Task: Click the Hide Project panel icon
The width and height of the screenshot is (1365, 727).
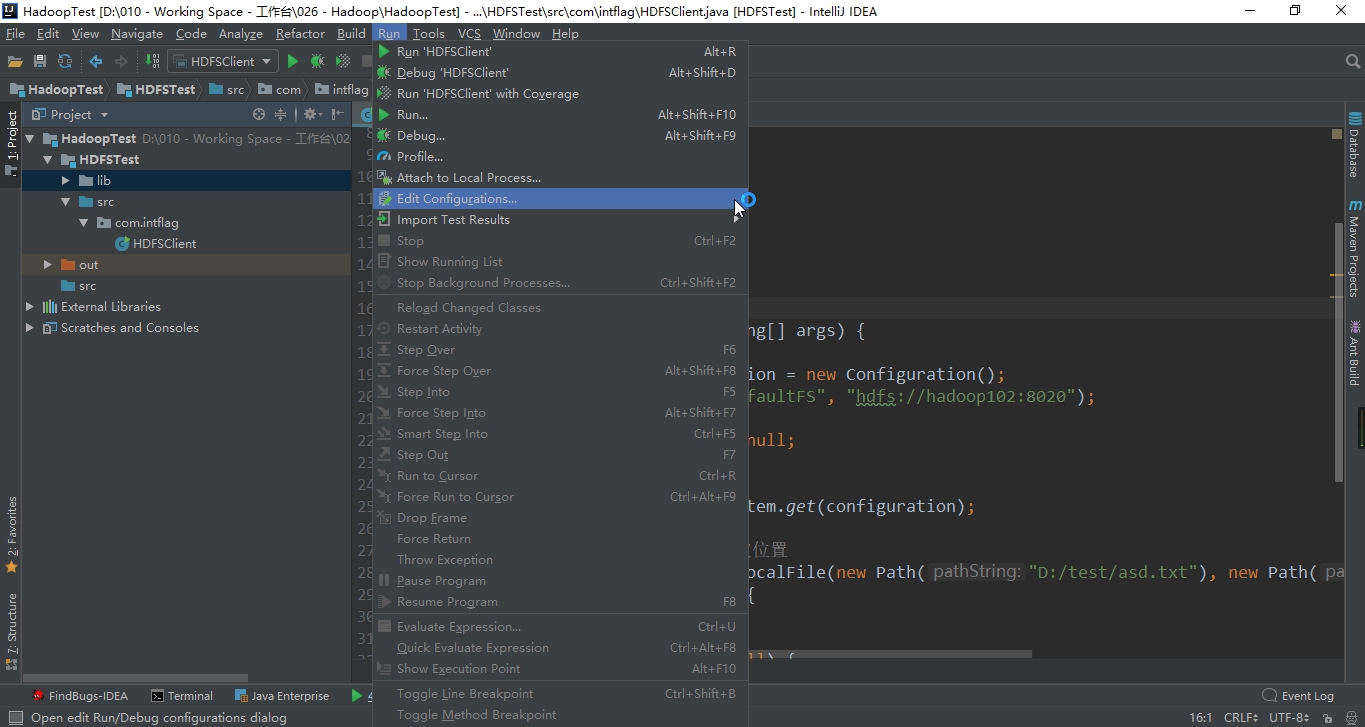Action: [338, 114]
